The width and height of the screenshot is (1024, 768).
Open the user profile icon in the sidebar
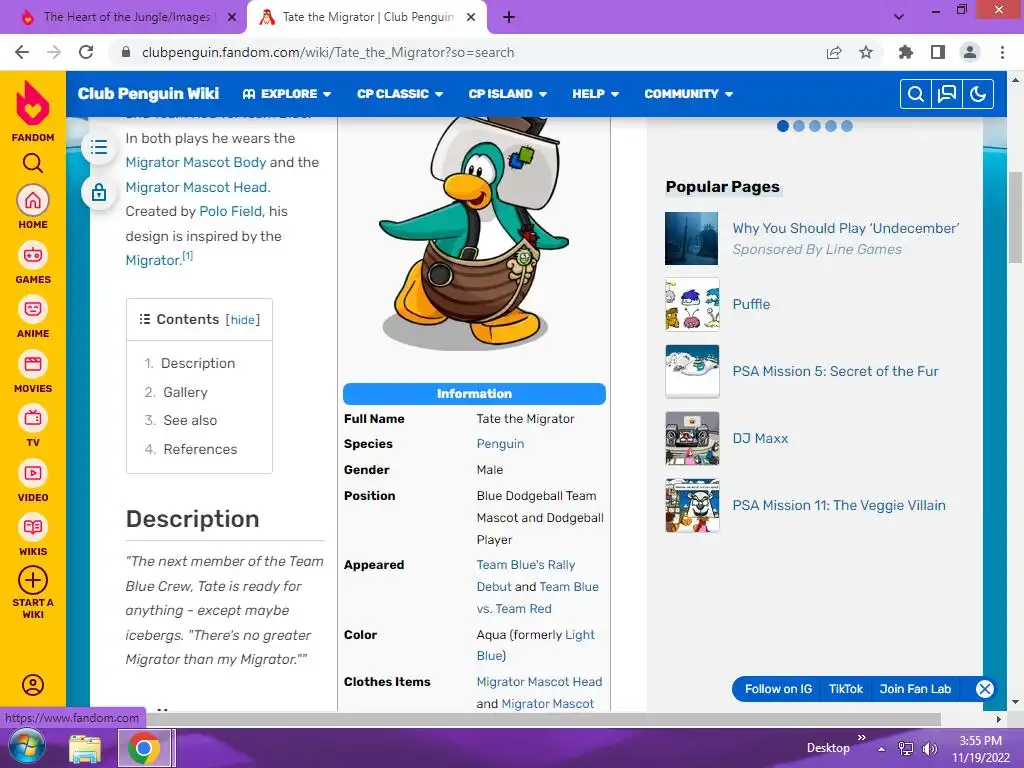33,685
